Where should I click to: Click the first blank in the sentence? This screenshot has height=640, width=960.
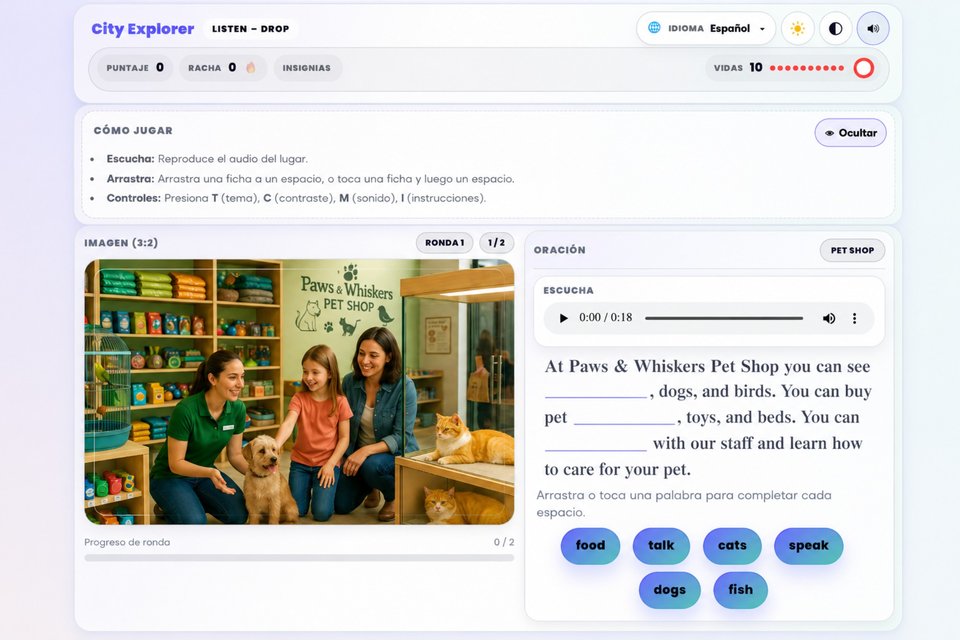click(x=596, y=392)
